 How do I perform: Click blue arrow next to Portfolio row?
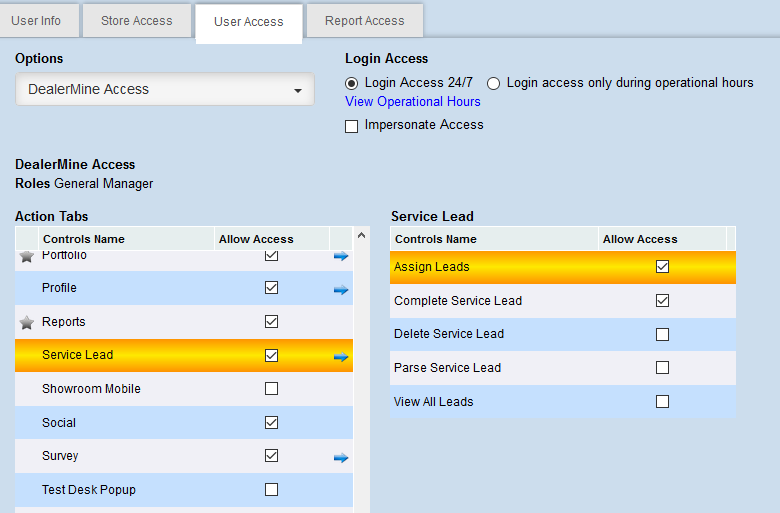[341, 257]
